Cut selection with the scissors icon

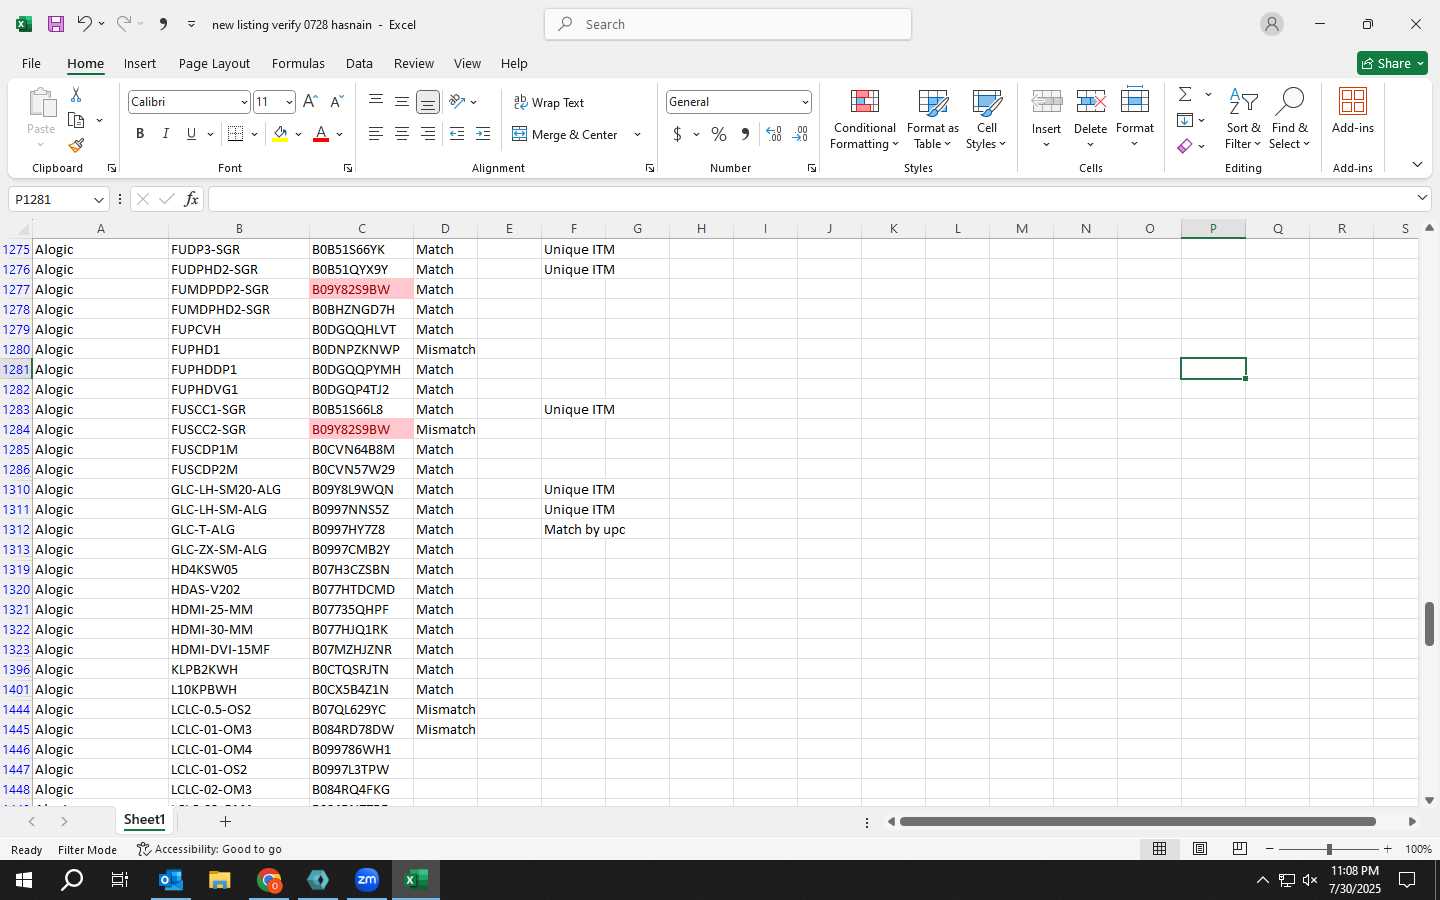[x=76, y=94]
